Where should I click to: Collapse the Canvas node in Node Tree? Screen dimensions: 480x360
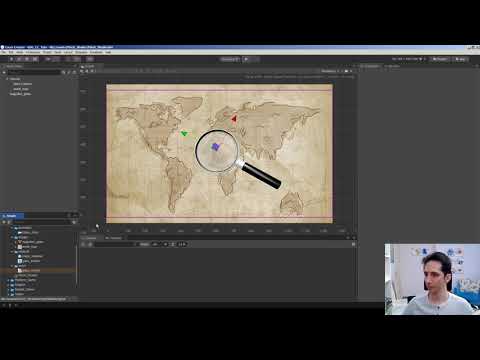point(7,79)
